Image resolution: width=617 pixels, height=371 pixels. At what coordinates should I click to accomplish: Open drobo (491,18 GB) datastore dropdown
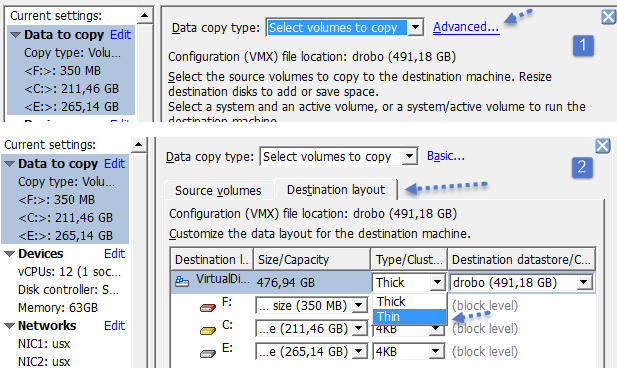584,282
